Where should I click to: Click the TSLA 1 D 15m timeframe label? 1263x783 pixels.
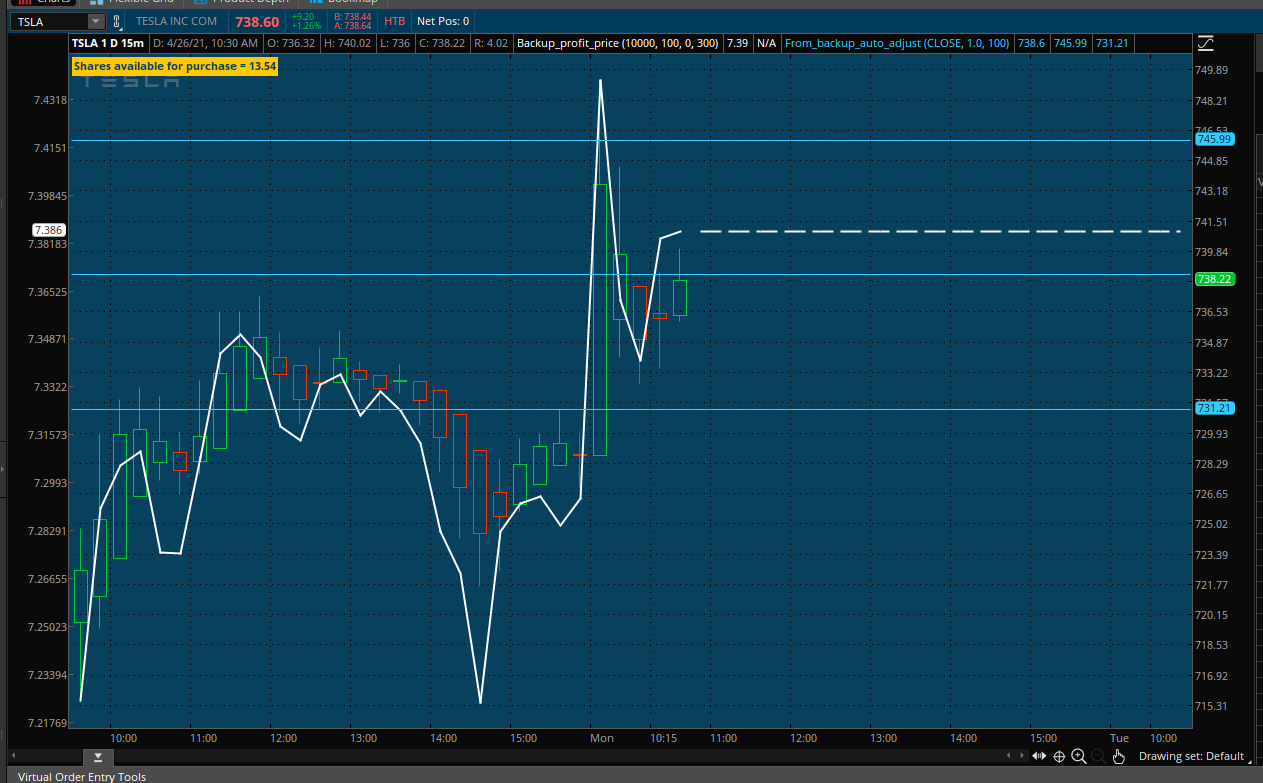(x=108, y=43)
